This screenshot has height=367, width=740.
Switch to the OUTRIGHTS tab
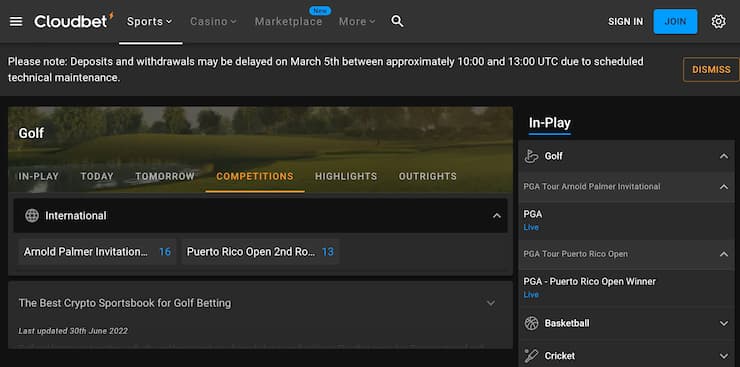[428, 176]
